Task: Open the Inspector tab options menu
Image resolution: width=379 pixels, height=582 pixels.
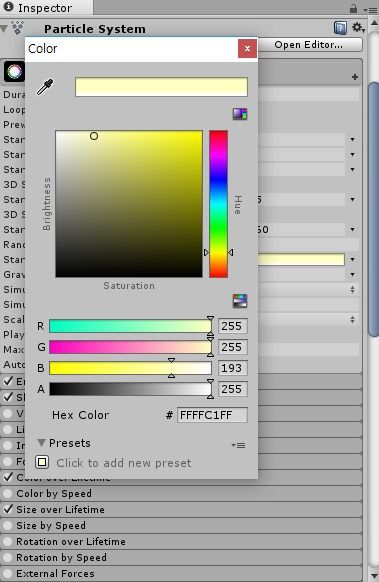Action: pyautogui.click(x=370, y=10)
